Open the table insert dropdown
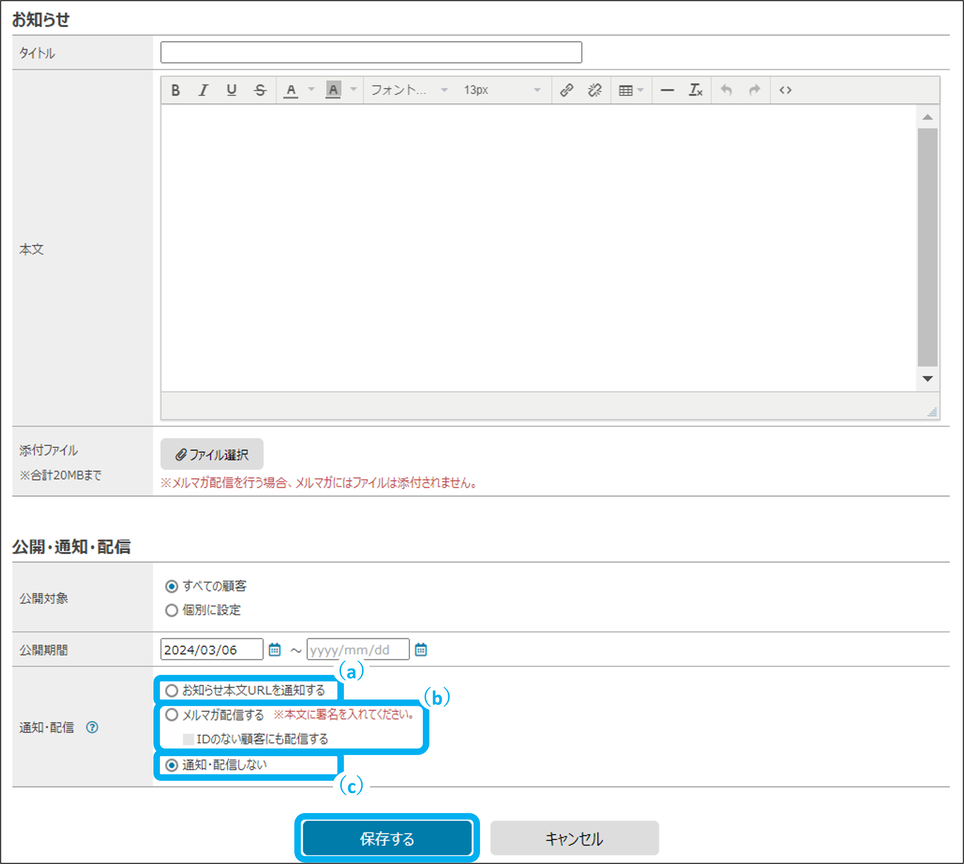Viewport: 964px width, 864px height. point(630,90)
